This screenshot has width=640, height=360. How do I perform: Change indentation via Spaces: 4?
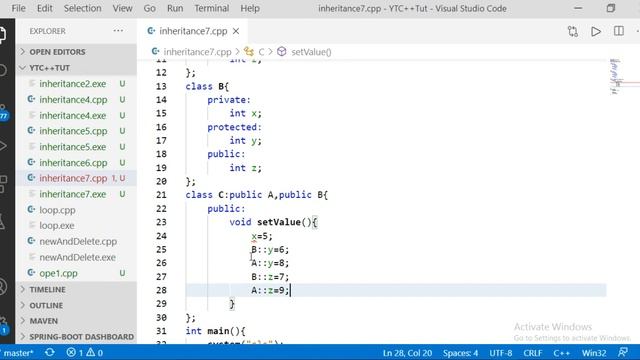click(460, 353)
